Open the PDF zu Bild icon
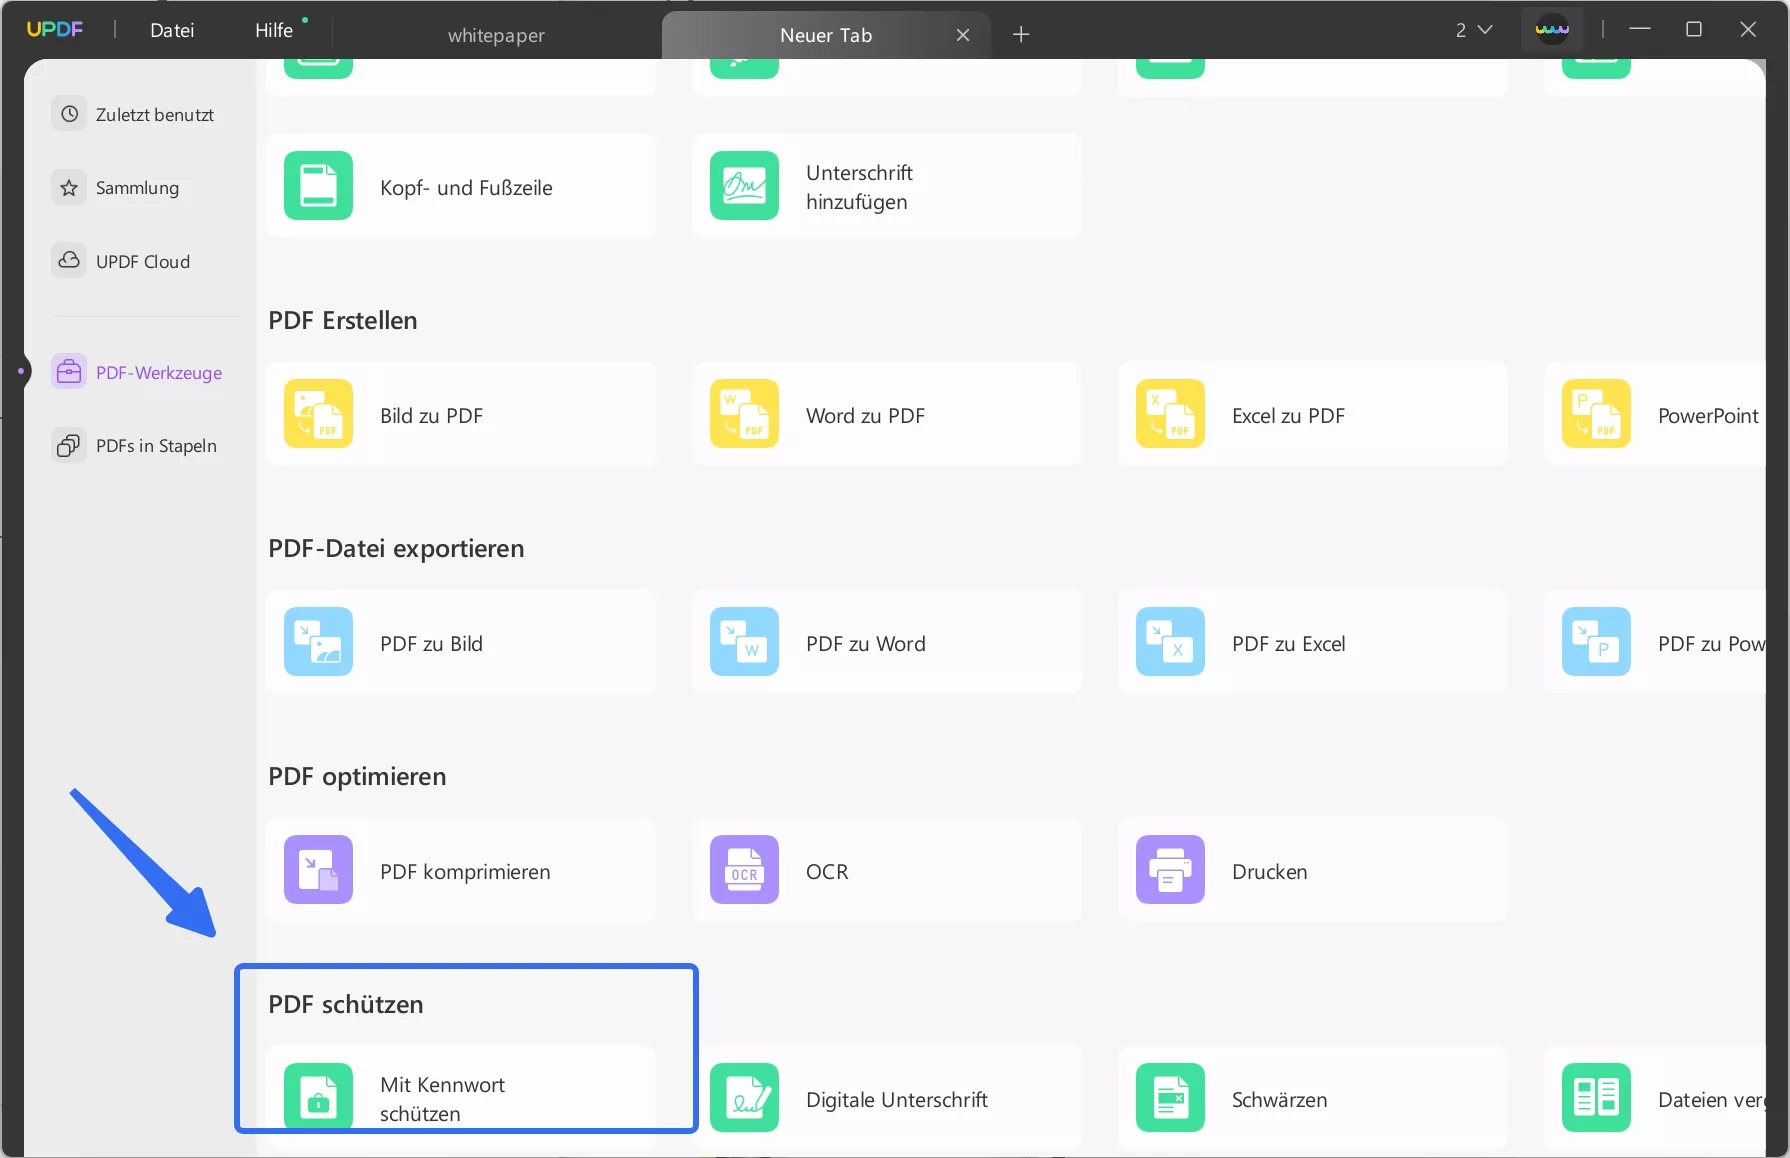 click(x=318, y=642)
